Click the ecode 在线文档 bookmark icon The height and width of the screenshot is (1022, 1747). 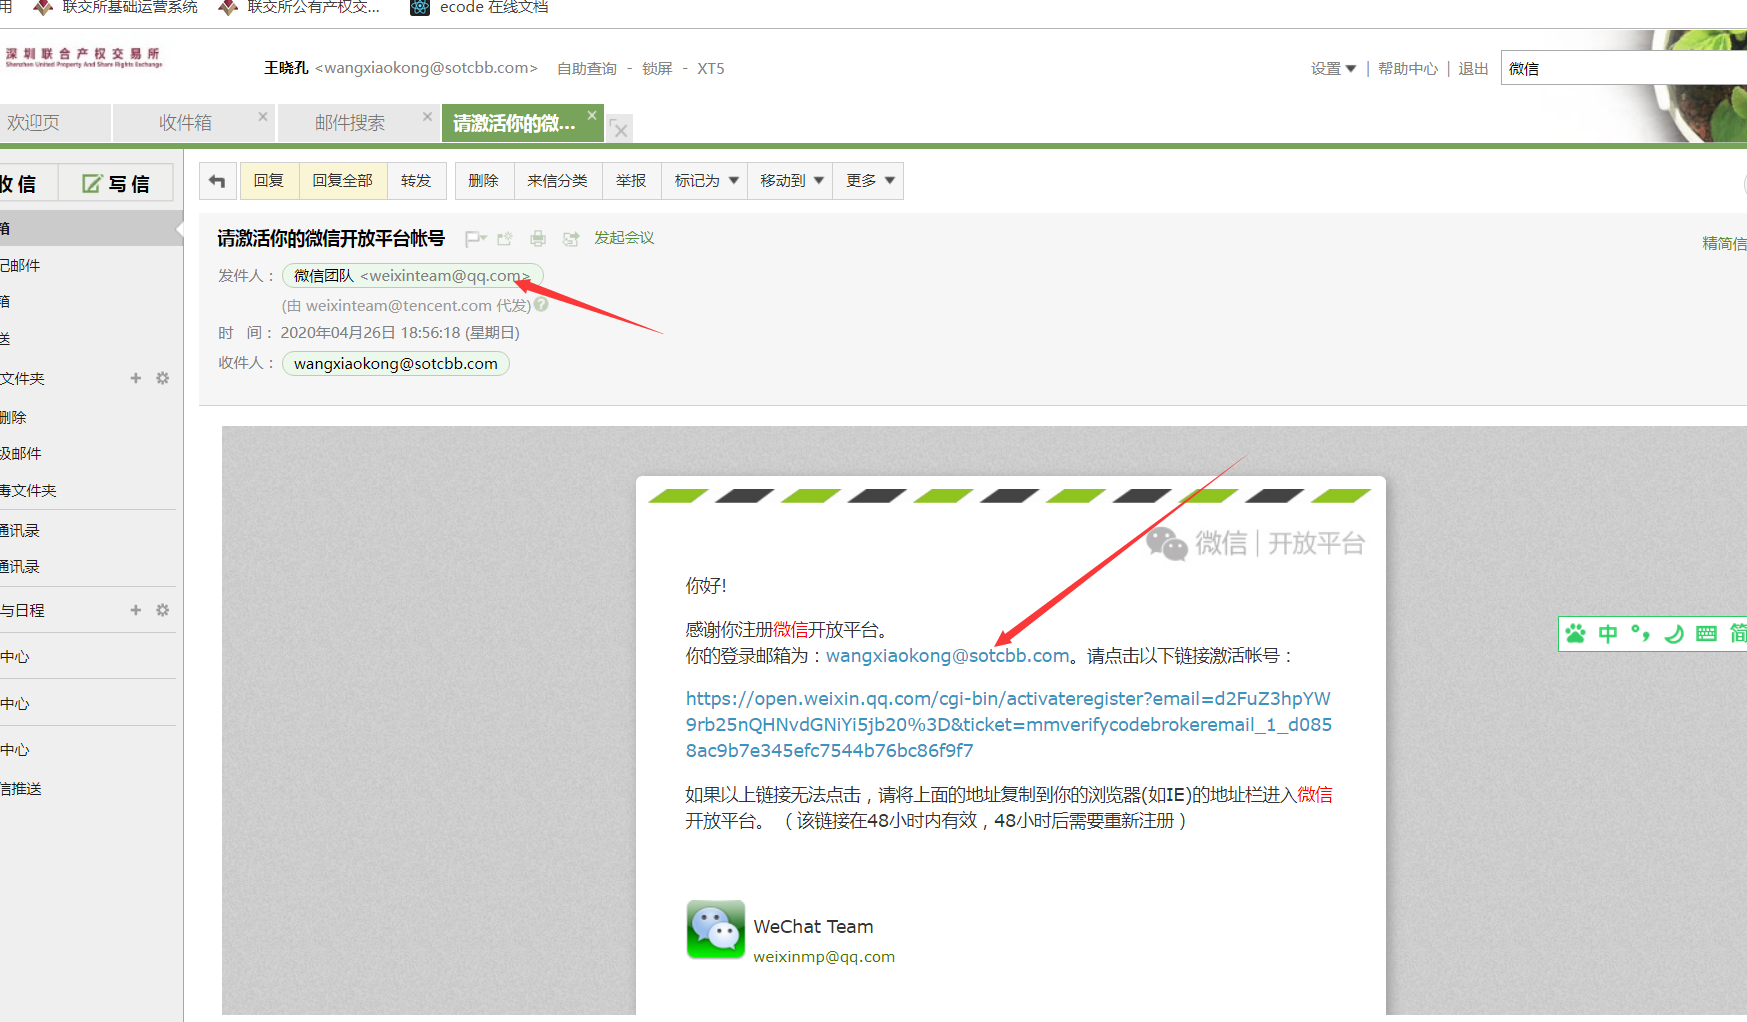point(420,7)
